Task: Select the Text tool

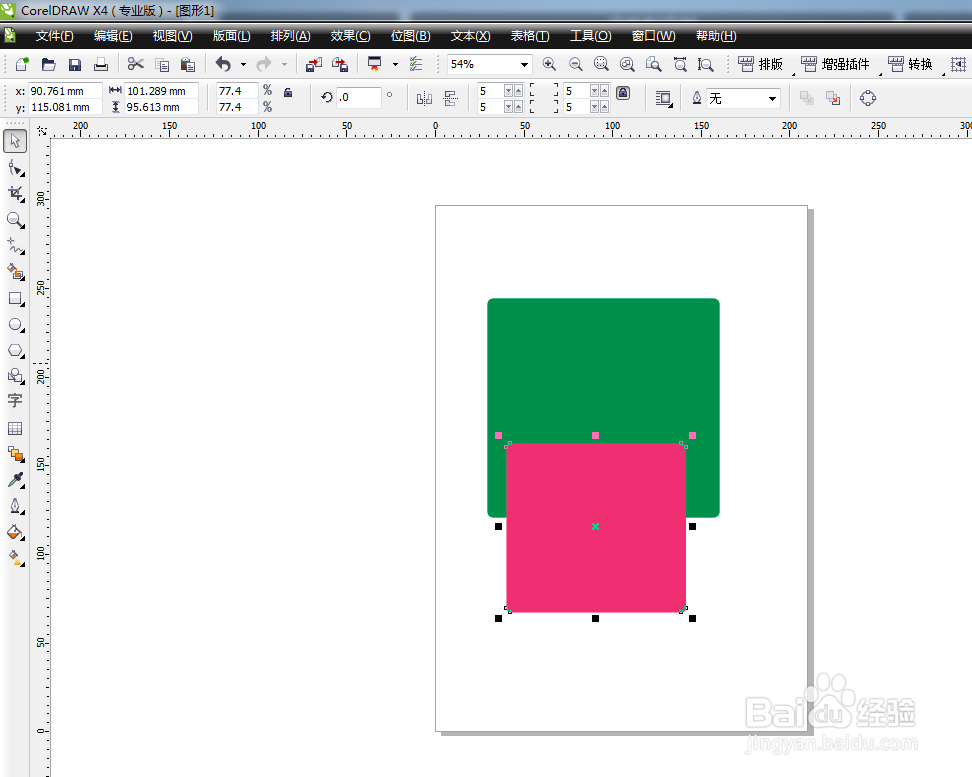Action: (x=15, y=401)
